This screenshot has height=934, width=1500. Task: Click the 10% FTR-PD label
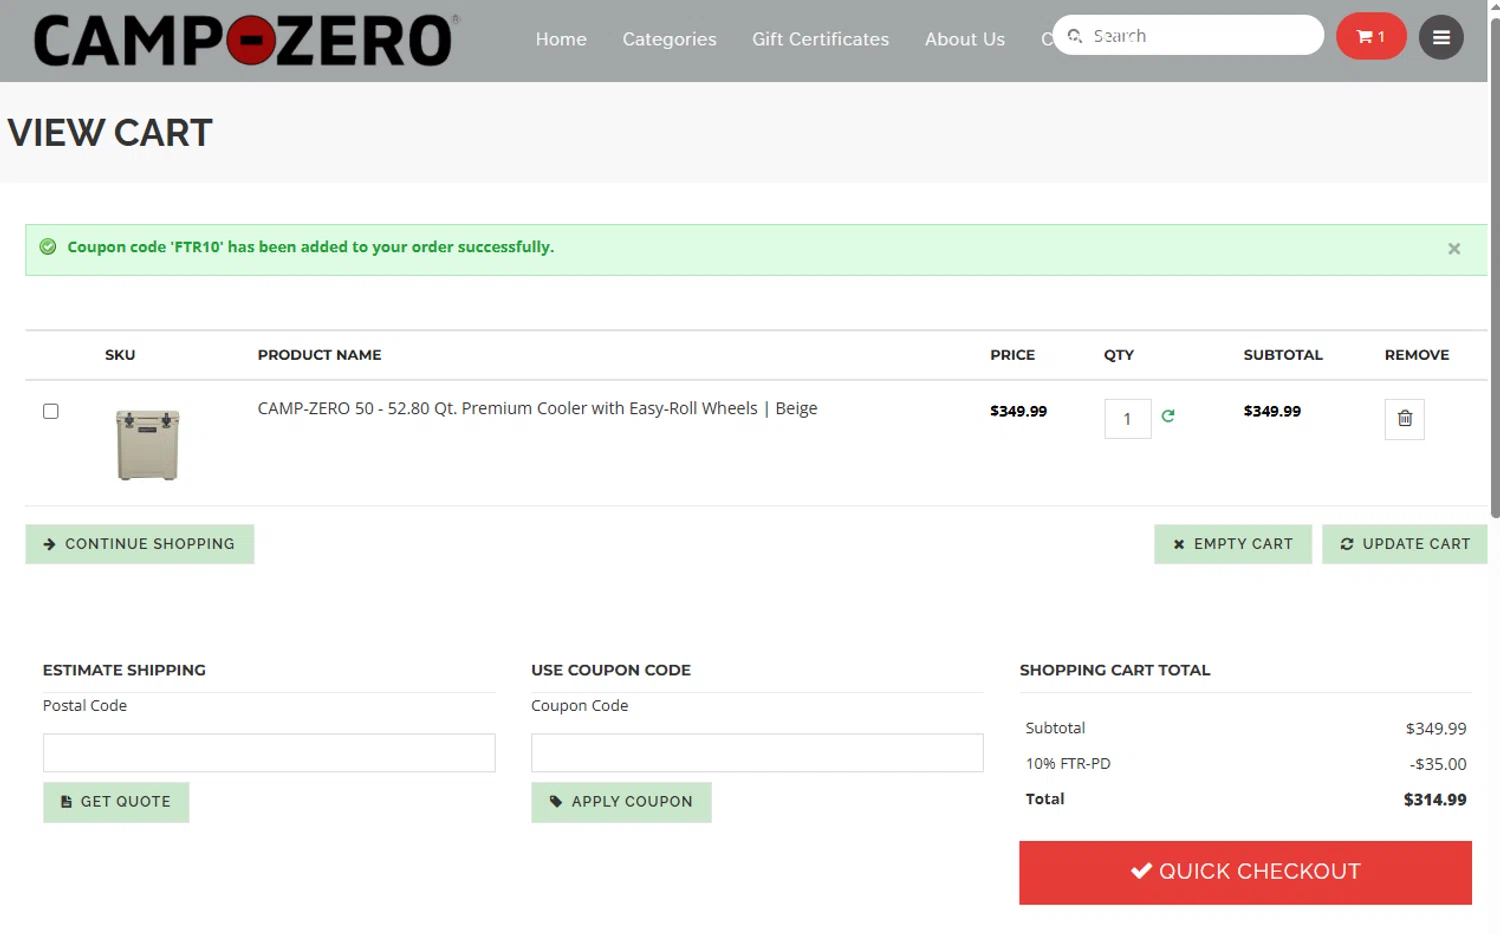click(1068, 763)
